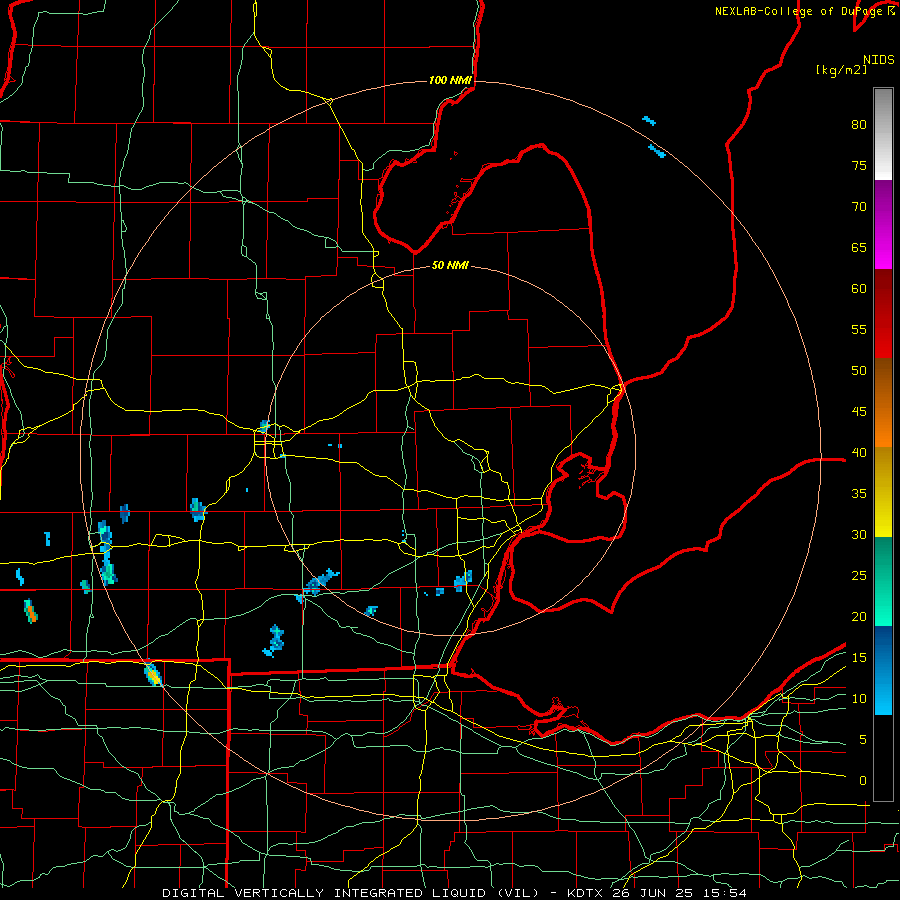Select the 100 NMI range ring label

pos(450,80)
